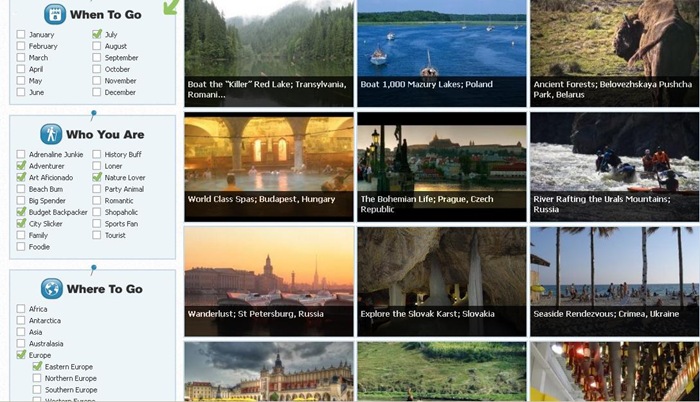This screenshot has width=700, height=402.
Task: Click the 'Explore the Slovak Karst; Slovakia' caption
Action: point(427,314)
